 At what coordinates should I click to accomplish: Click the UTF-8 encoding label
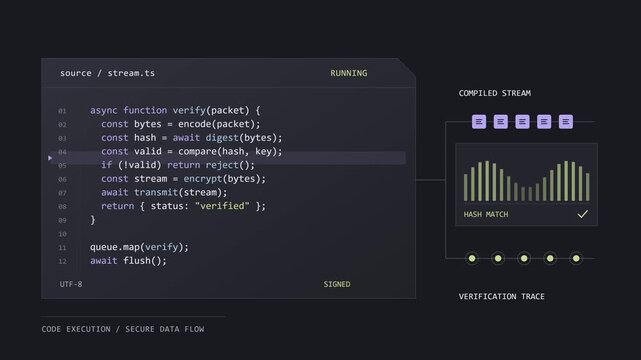pyautogui.click(x=71, y=284)
